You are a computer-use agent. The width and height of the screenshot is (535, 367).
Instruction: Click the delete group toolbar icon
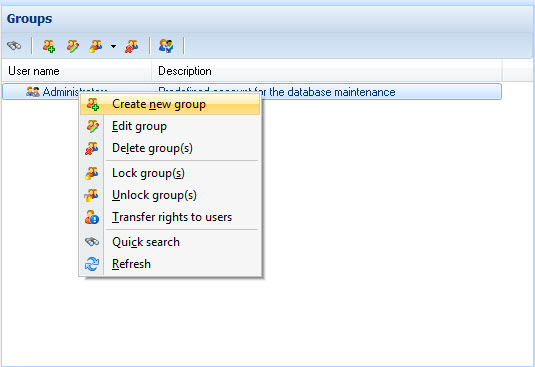pyautogui.click(x=131, y=46)
